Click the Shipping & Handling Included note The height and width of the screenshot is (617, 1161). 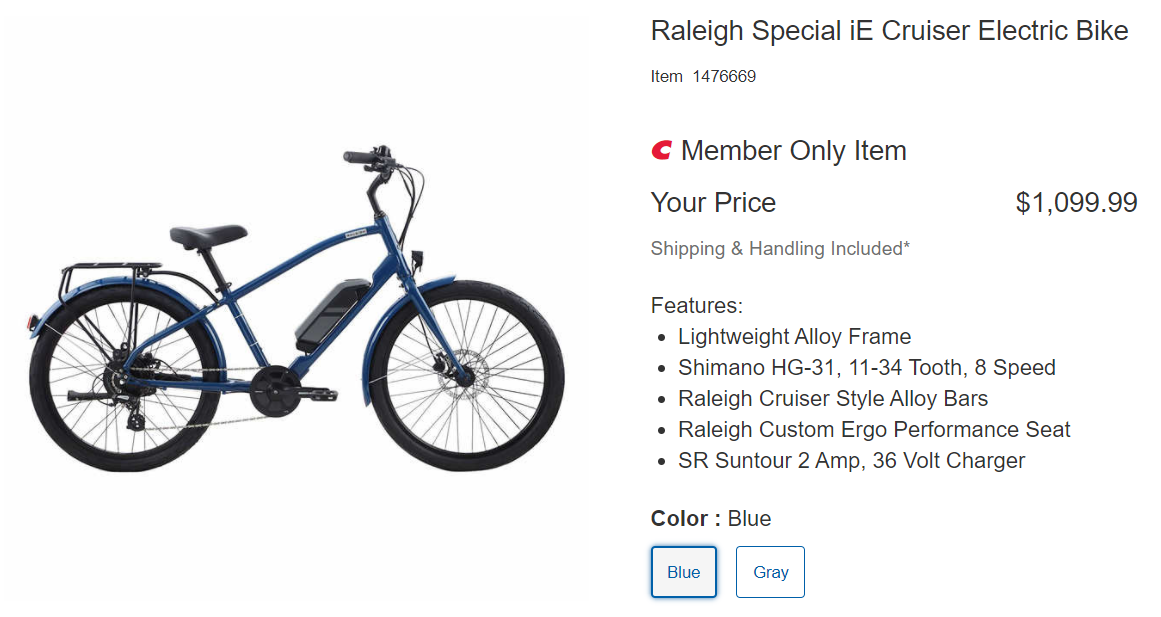(780, 248)
